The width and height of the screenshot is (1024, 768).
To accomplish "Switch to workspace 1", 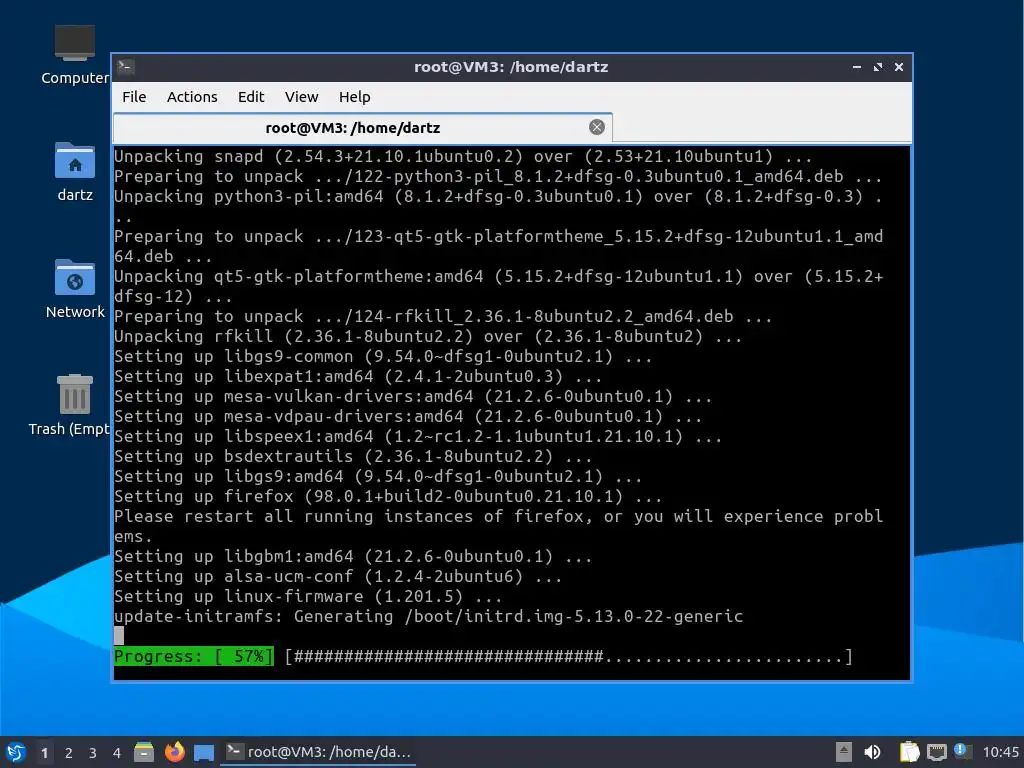I will click(x=44, y=752).
